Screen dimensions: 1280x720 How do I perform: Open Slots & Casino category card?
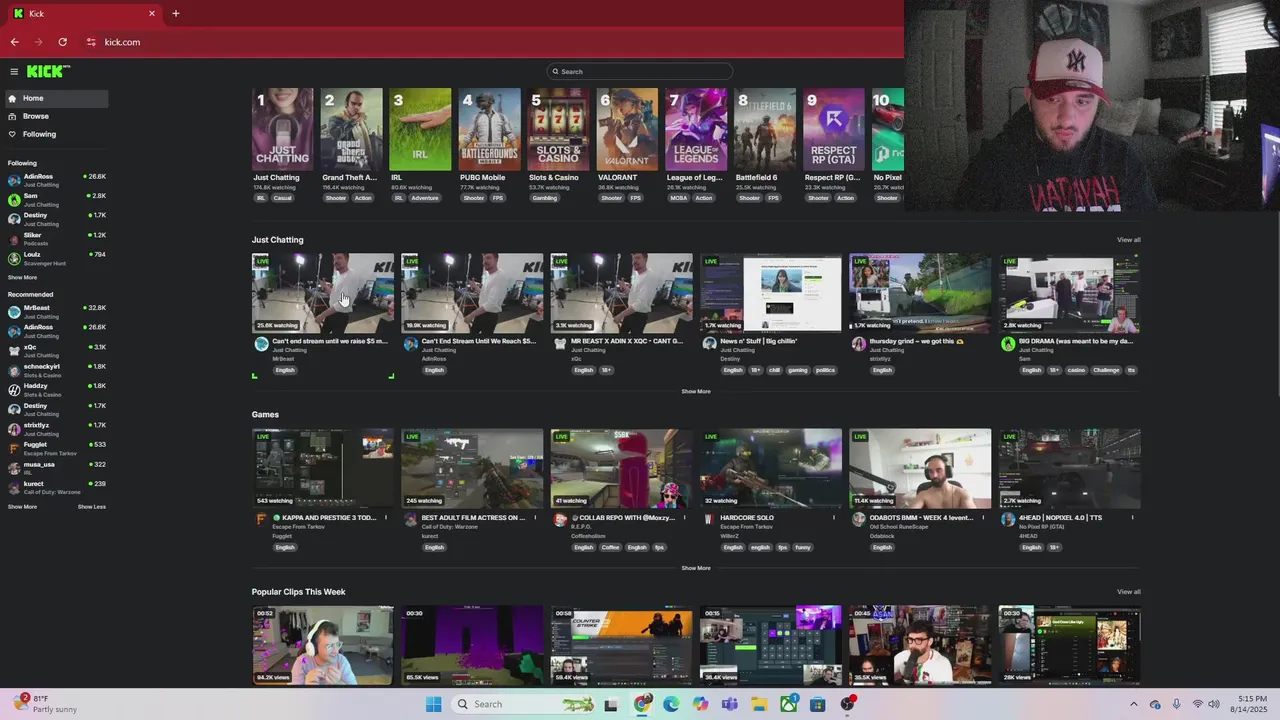[x=558, y=129]
